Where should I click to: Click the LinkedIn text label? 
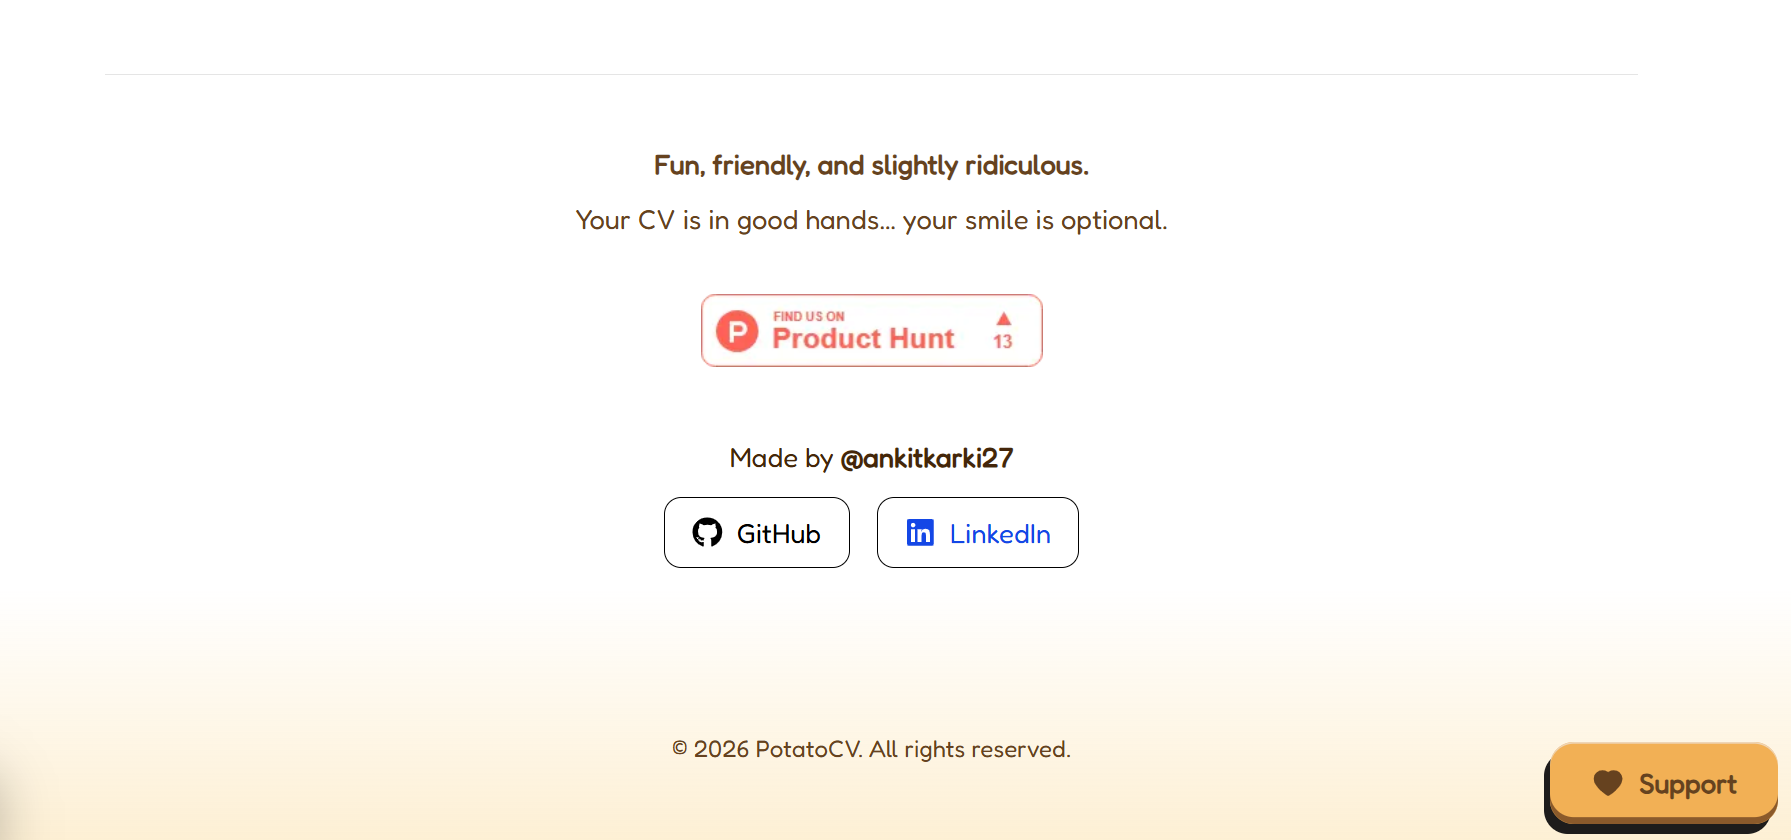(1000, 534)
